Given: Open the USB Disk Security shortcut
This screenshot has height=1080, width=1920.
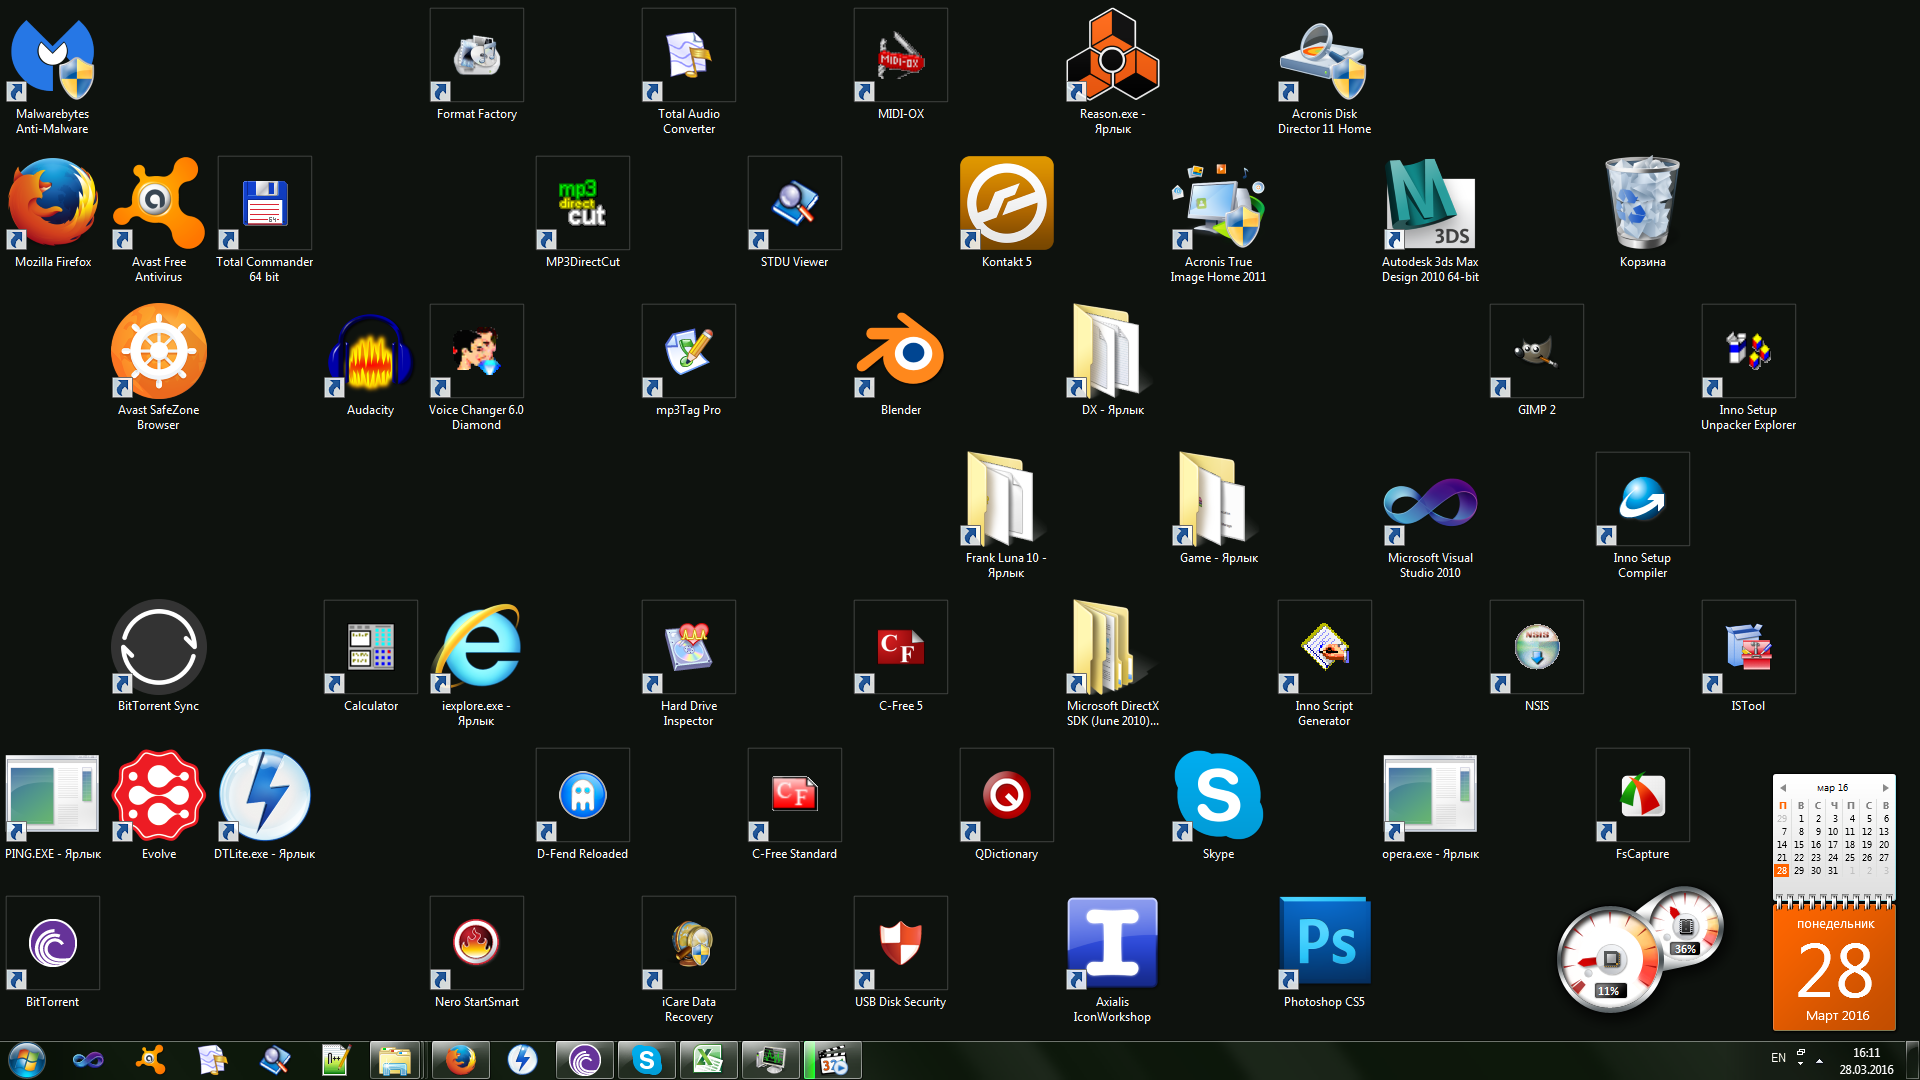Looking at the screenshot, I should click(x=901, y=944).
